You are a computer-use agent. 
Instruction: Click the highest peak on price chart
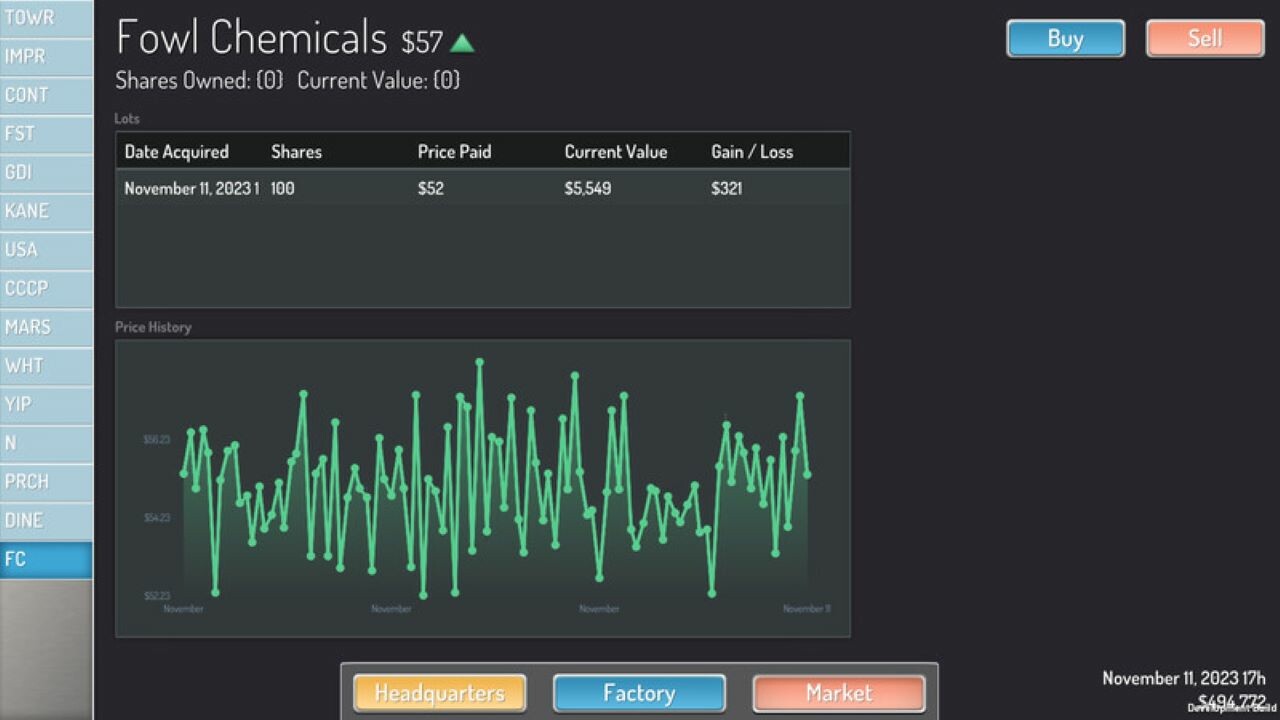pos(479,361)
